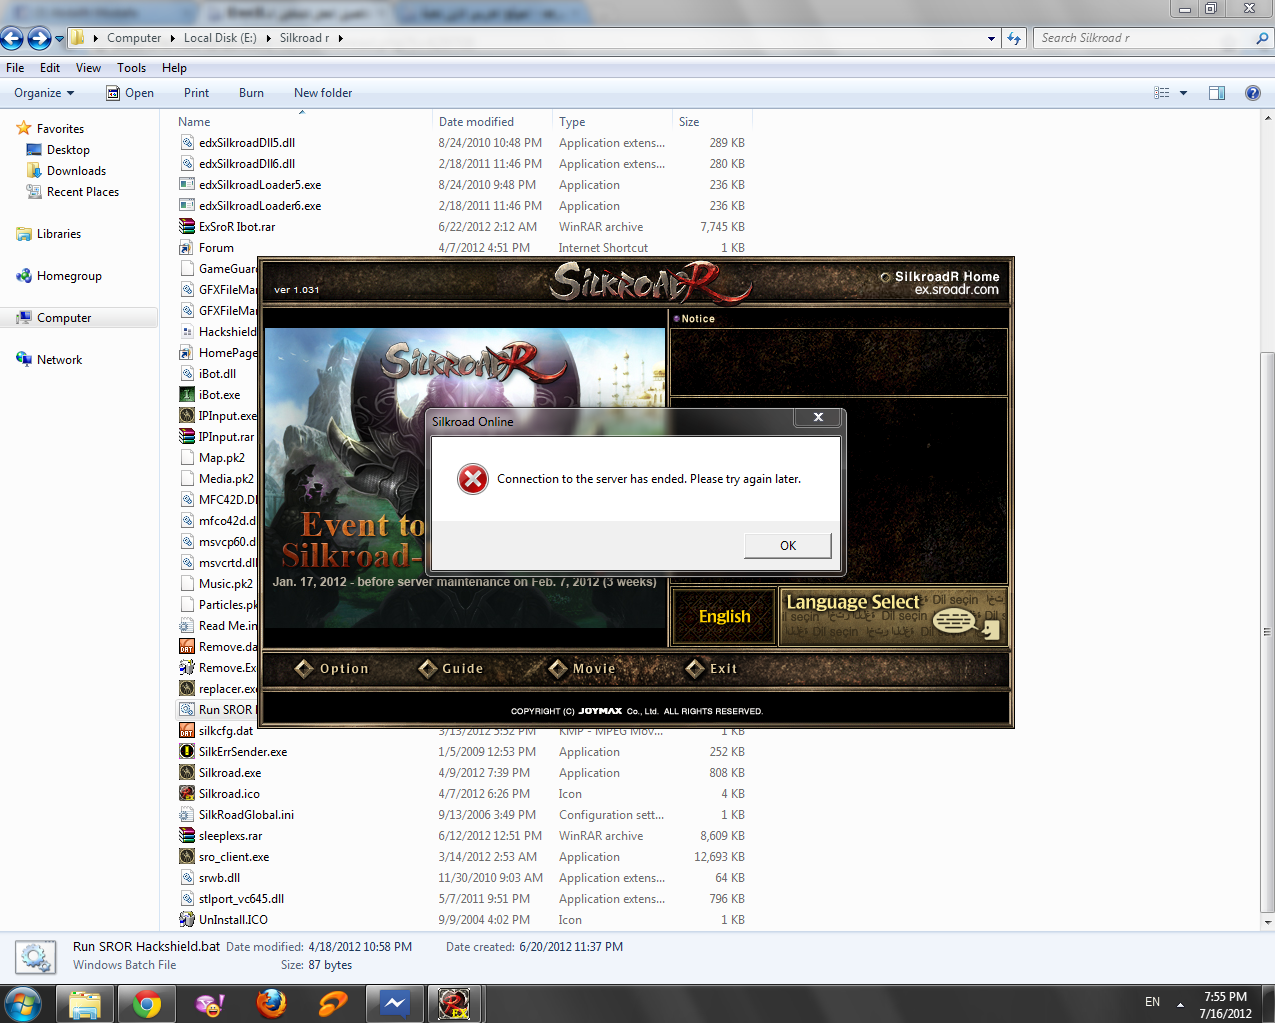Open the Edit menu
This screenshot has width=1275, height=1023.
tap(50, 68)
